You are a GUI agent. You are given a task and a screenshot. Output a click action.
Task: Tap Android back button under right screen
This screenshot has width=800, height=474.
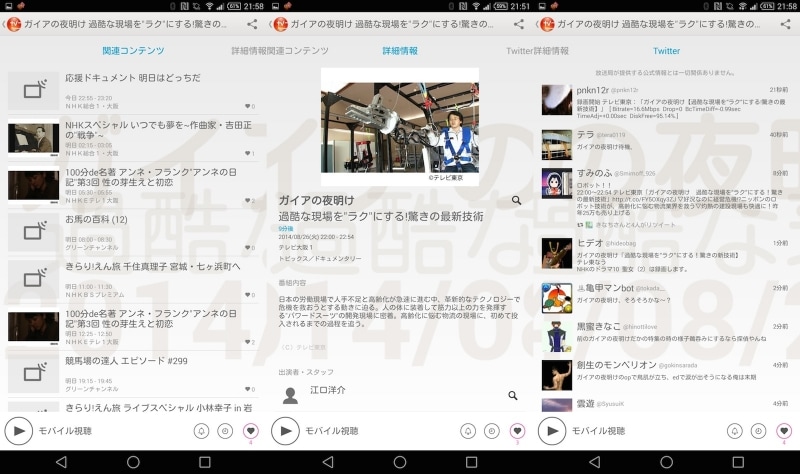(x=594, y=462)
